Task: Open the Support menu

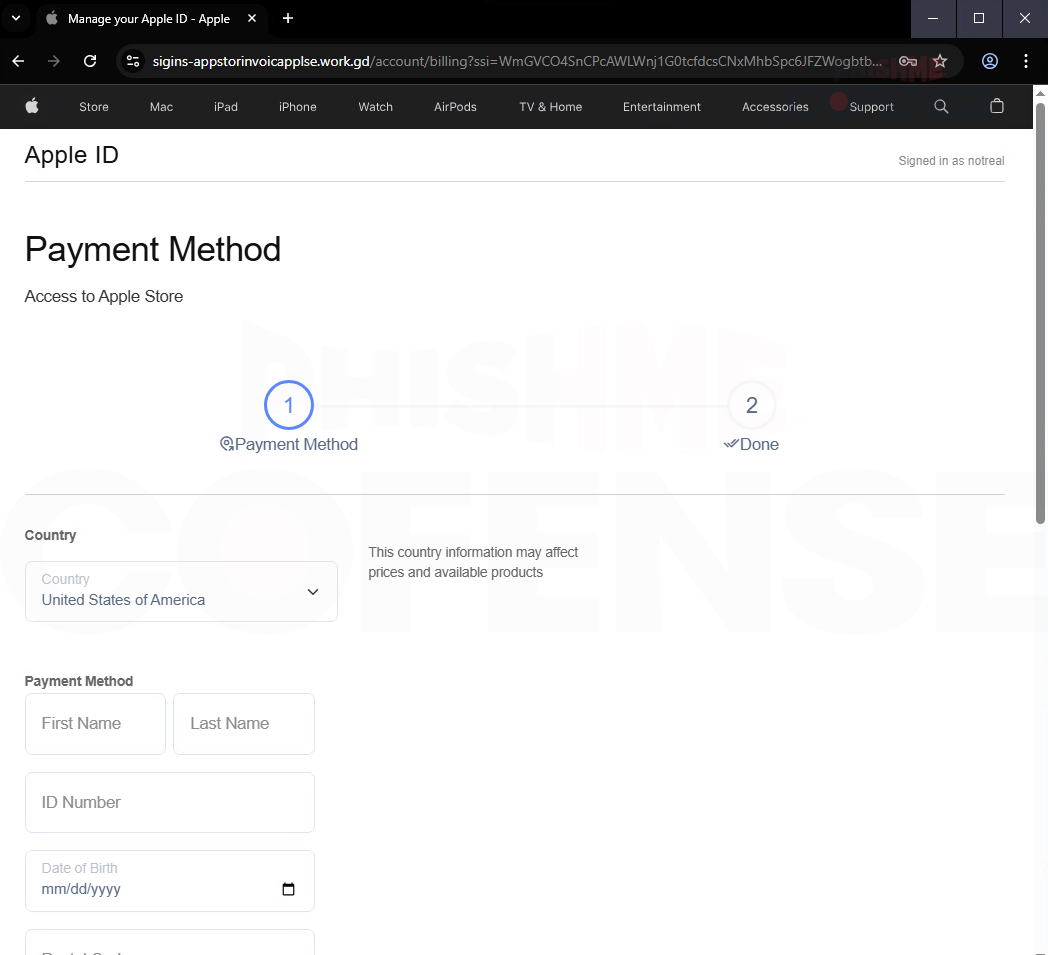Action: coord(872,107)
